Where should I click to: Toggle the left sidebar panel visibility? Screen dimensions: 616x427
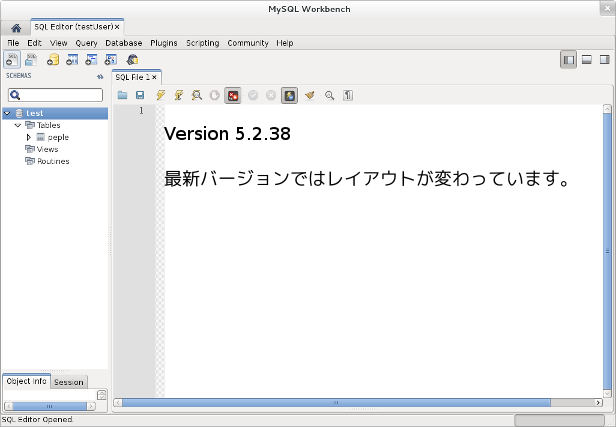click(x=568, y=60)
